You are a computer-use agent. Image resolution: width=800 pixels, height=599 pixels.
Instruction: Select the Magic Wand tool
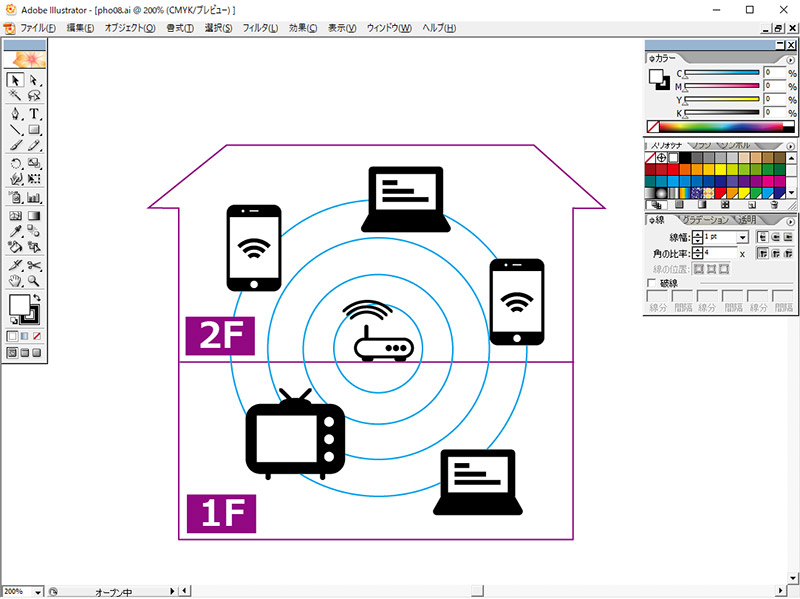point(15,95)
